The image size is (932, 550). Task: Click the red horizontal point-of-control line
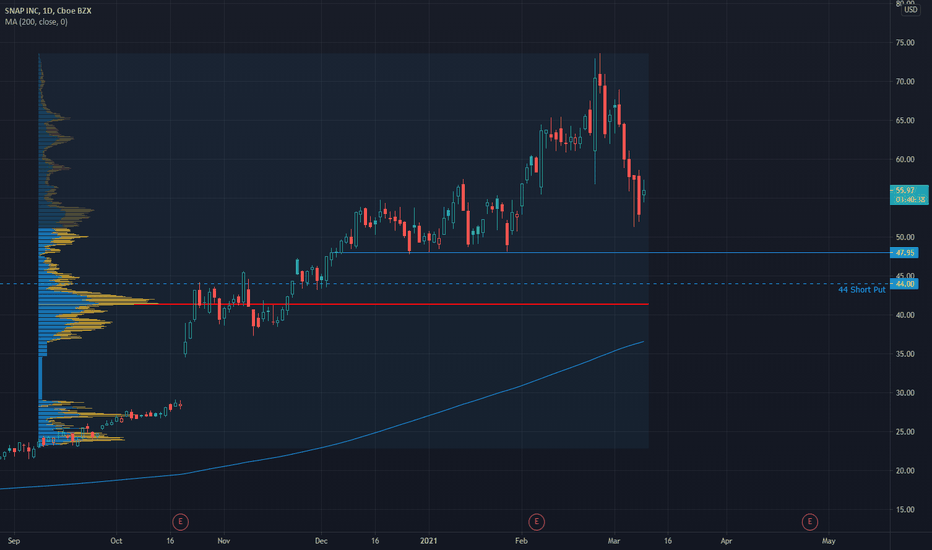point(391,304)
